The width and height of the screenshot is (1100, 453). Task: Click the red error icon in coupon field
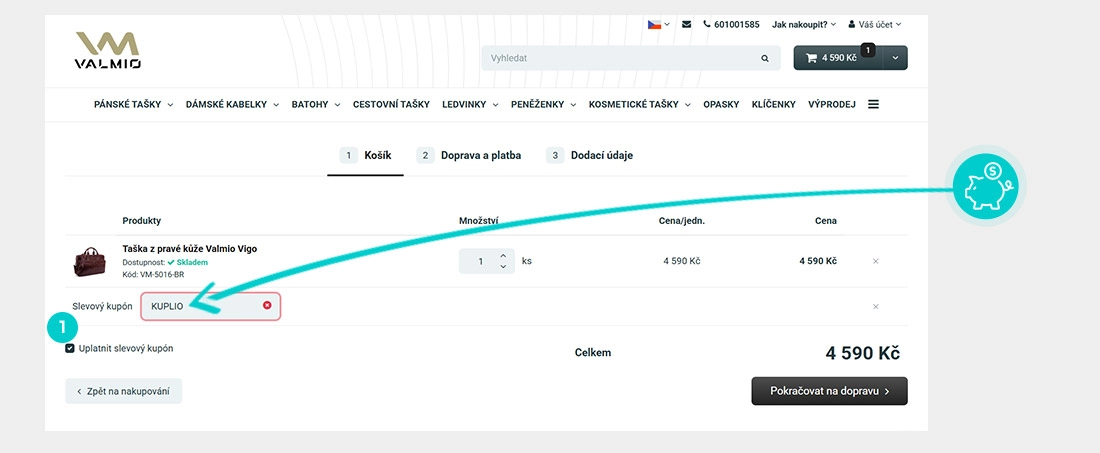click(x=267, y=305)
